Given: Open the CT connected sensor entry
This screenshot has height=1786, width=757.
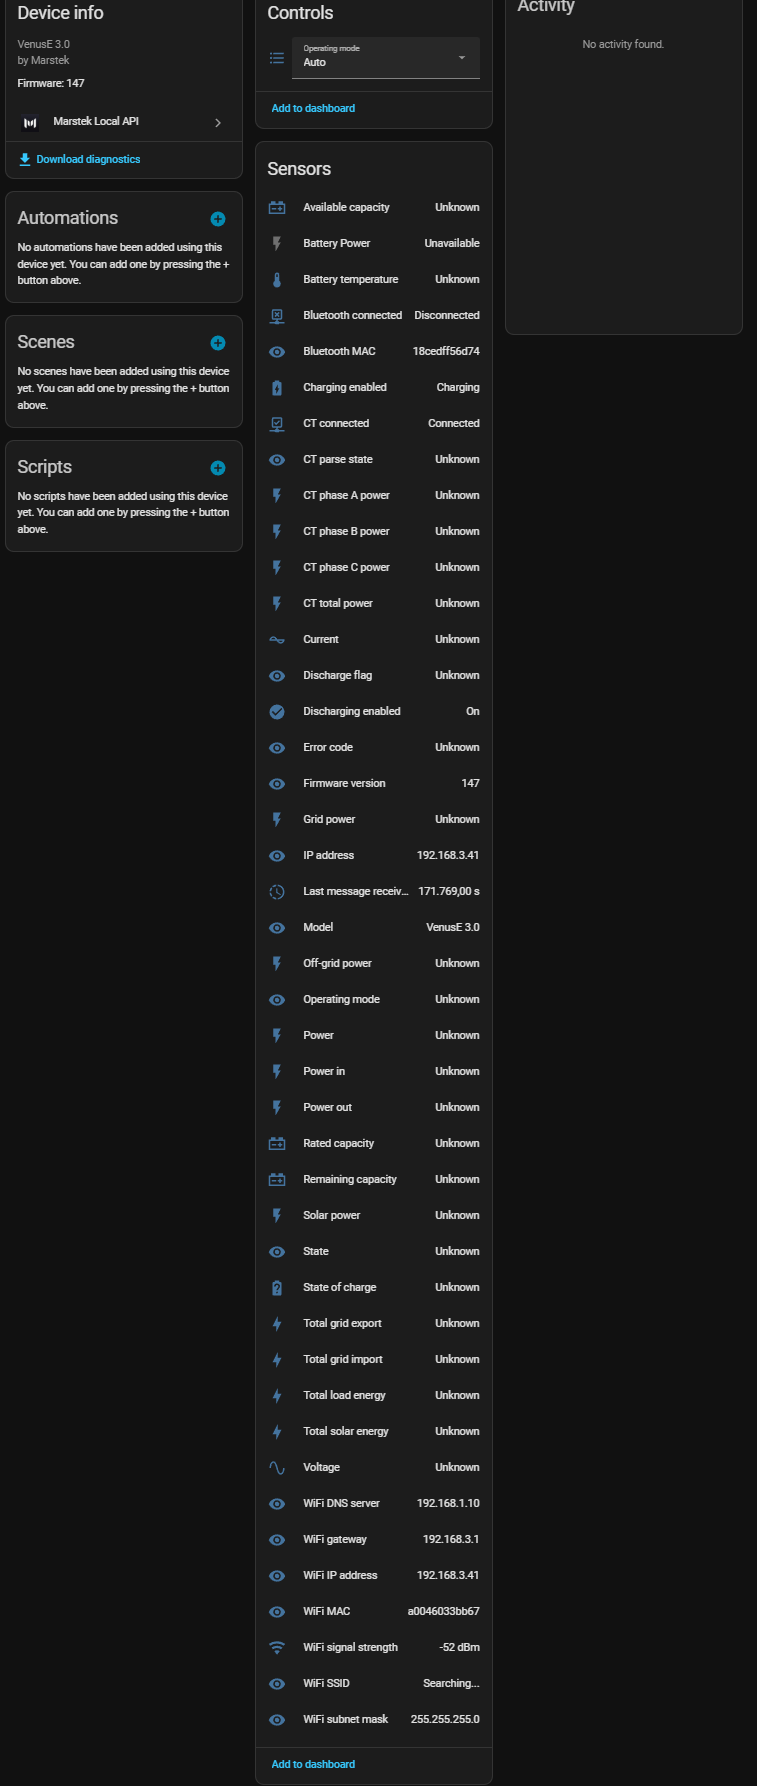Looking at the screenshot, I should (373, 424).
